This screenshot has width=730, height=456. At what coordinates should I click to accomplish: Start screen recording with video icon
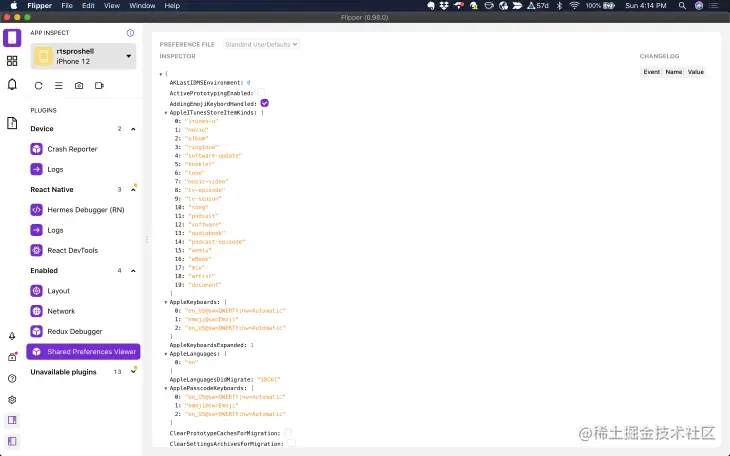point(99,86)
